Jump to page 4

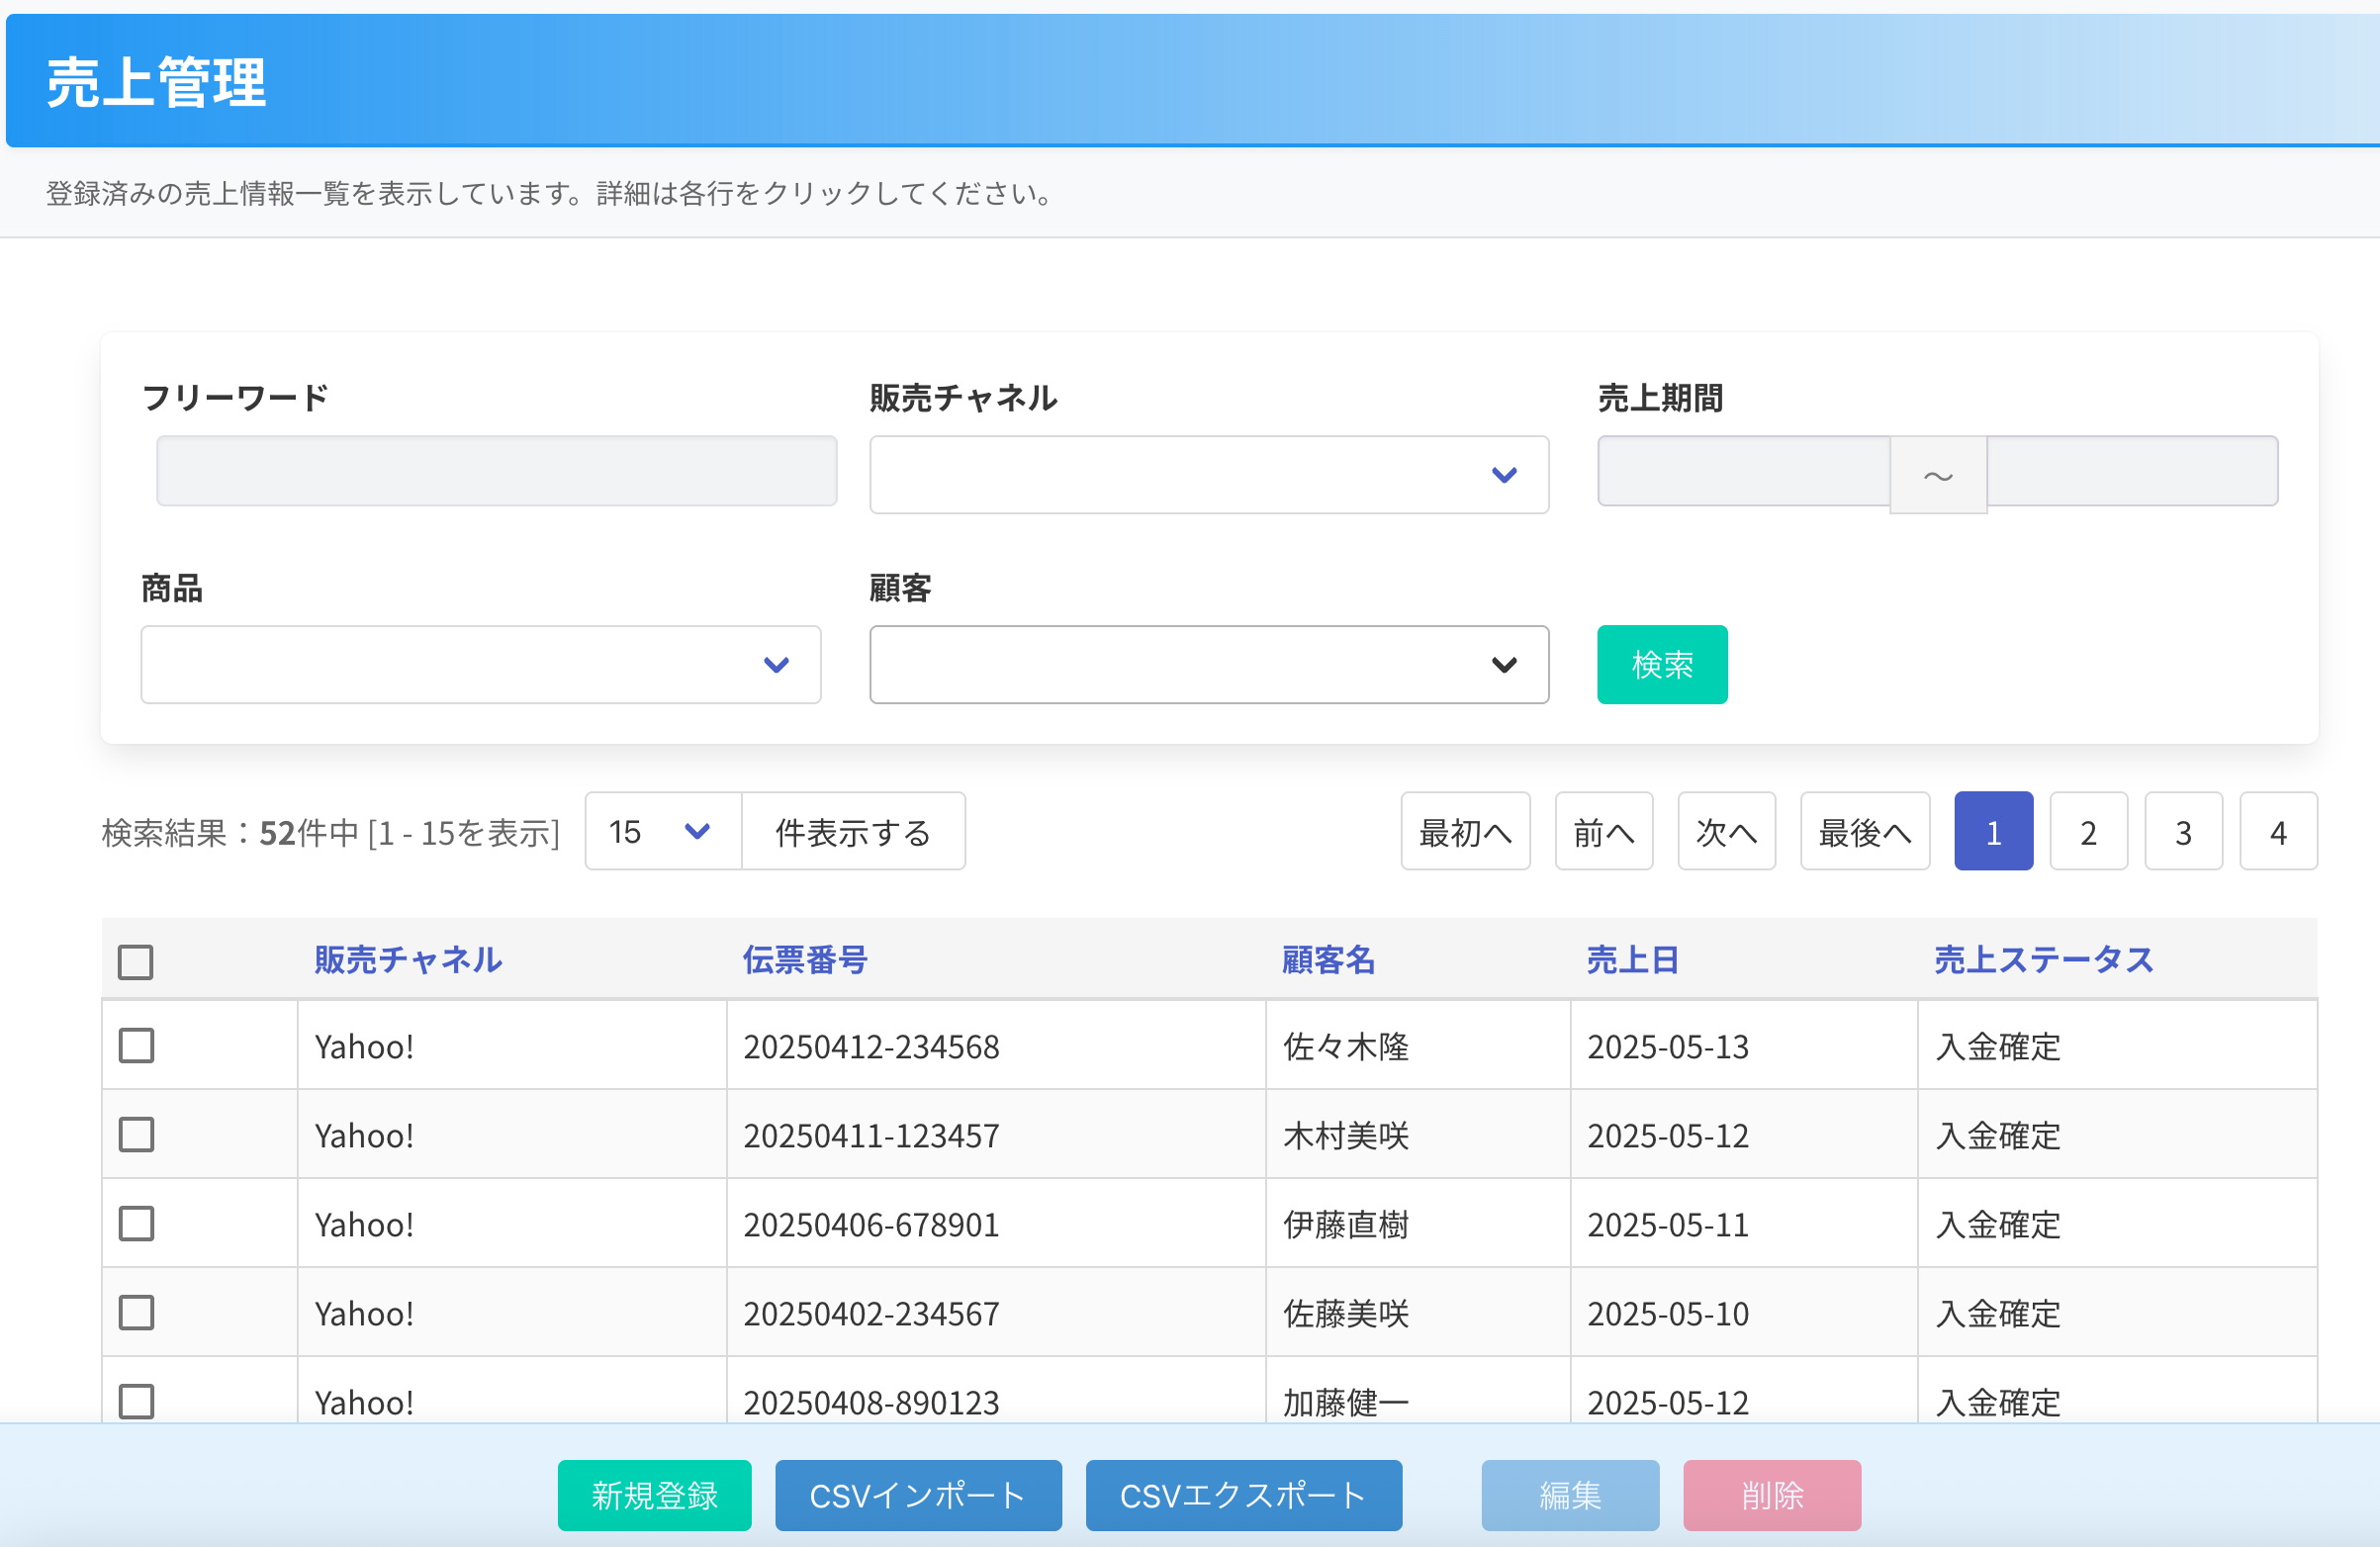2277,832
